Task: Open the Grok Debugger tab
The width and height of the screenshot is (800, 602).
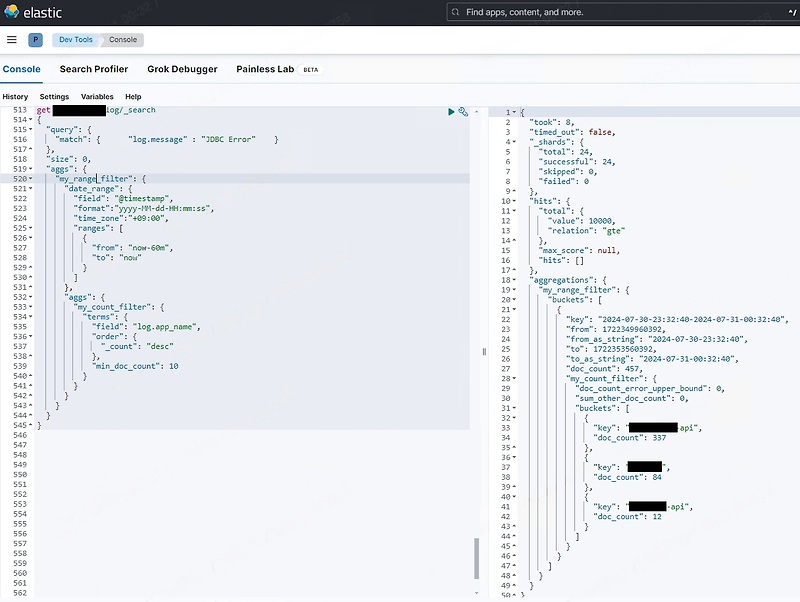Action: click(x=182, y=69)
